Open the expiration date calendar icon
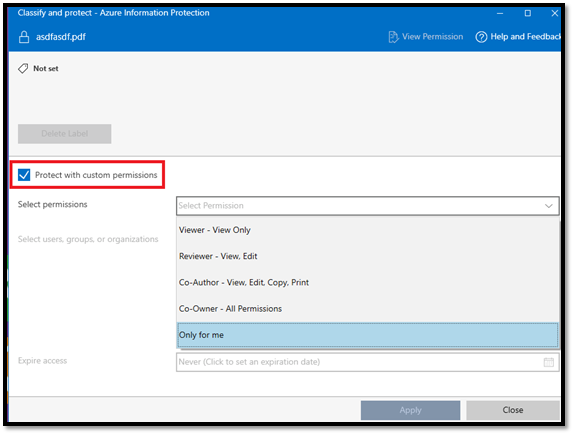Screen dimensions: 574x435 pos(549,362)
